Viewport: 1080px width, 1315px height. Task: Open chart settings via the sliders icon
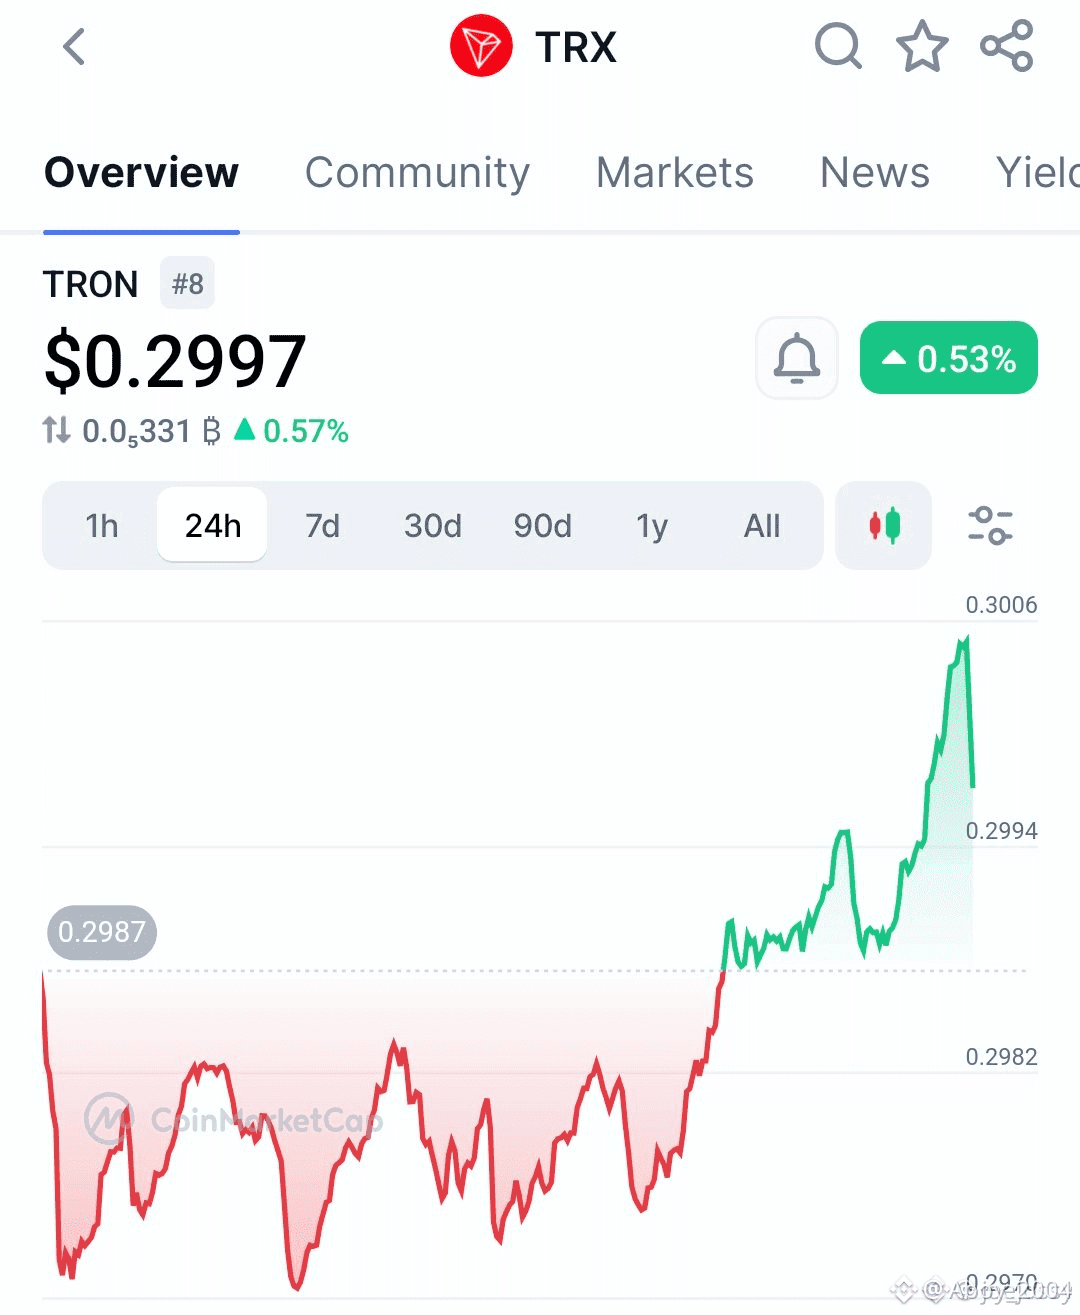click(990, 525)
